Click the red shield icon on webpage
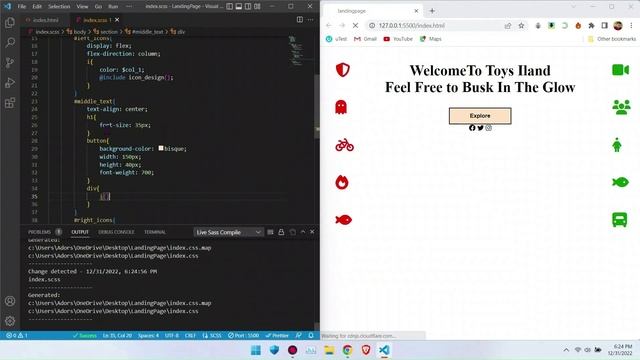This screenshot has height=360, width=640. click(x=342, y=70)
